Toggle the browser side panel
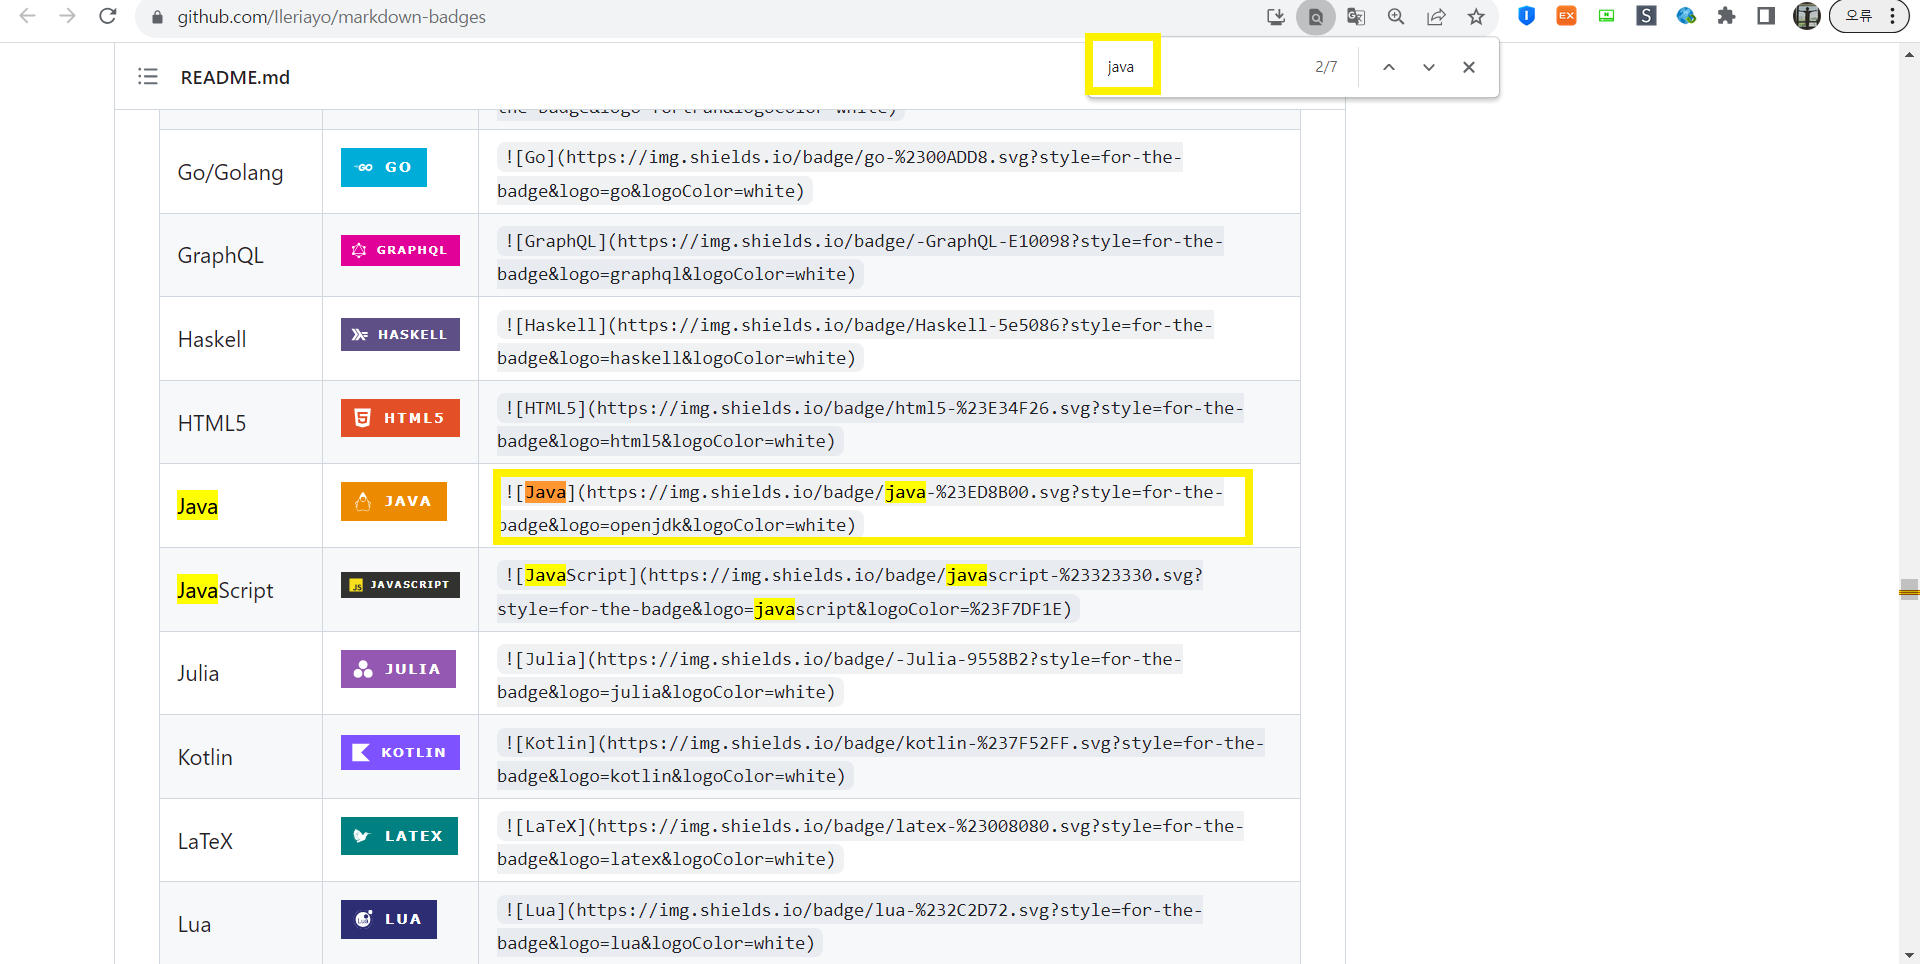The width and height of the screenshot is (1920, 964). [1766, 16]
